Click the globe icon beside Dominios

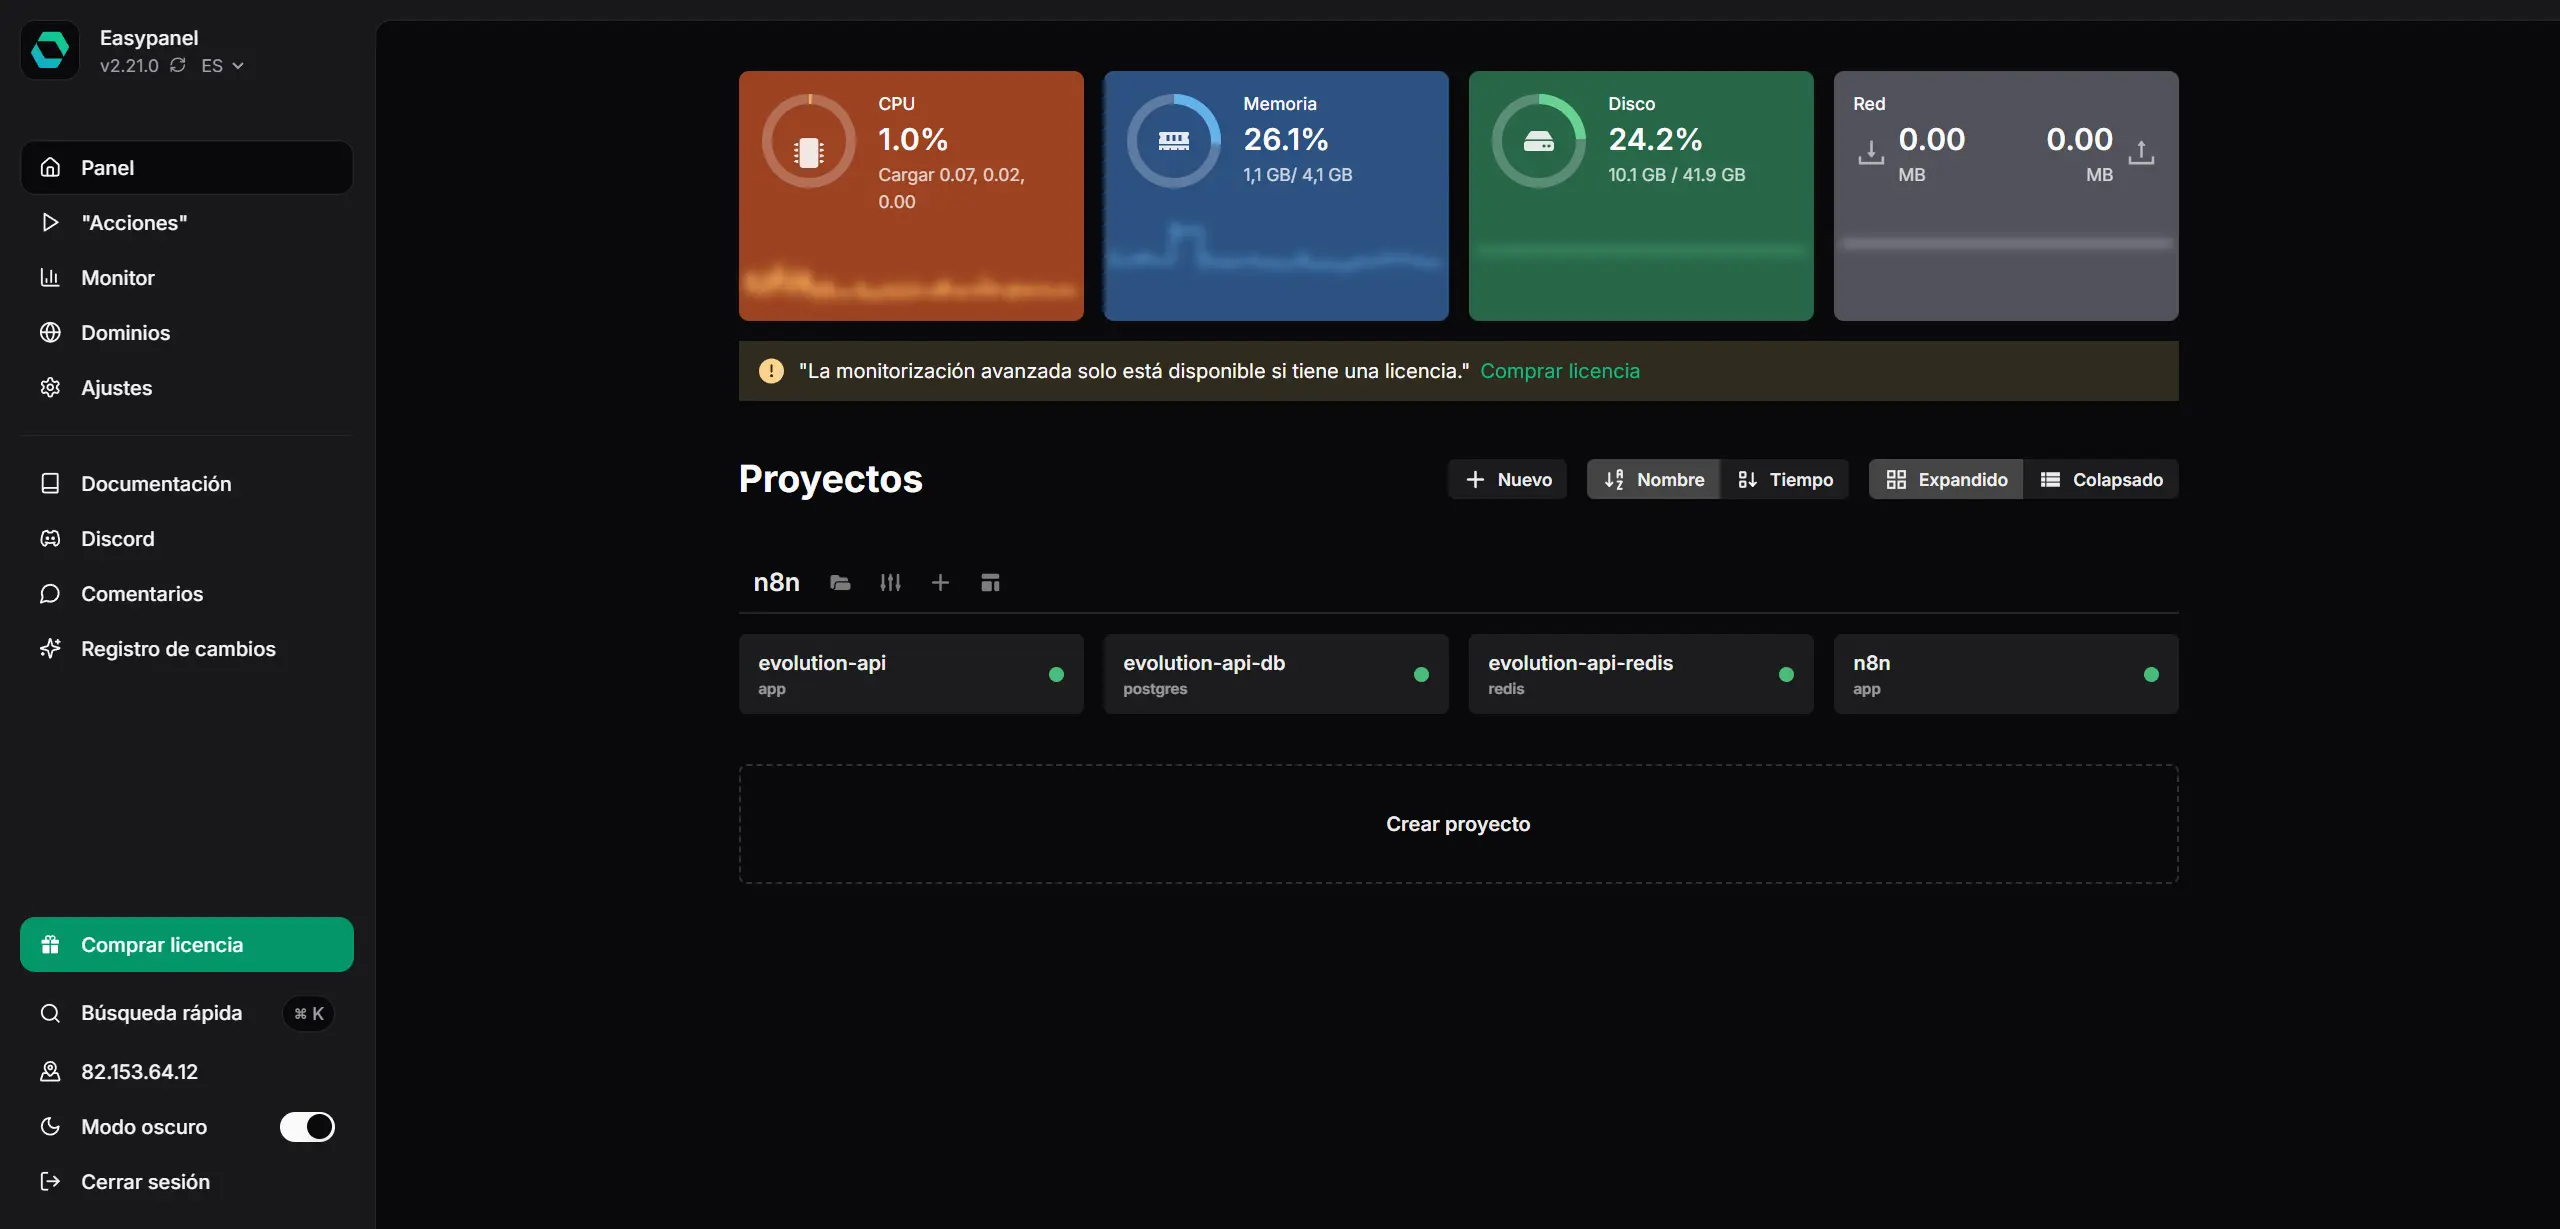click(x=50, y=332)
